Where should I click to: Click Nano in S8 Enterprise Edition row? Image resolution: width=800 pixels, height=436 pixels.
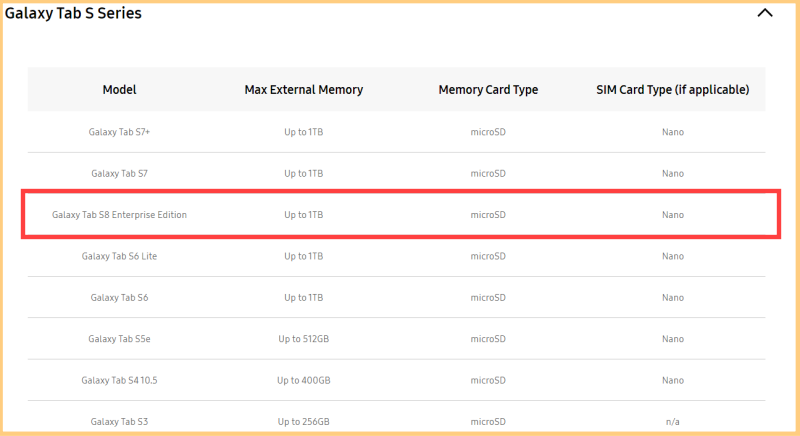[x=673, y=215]
